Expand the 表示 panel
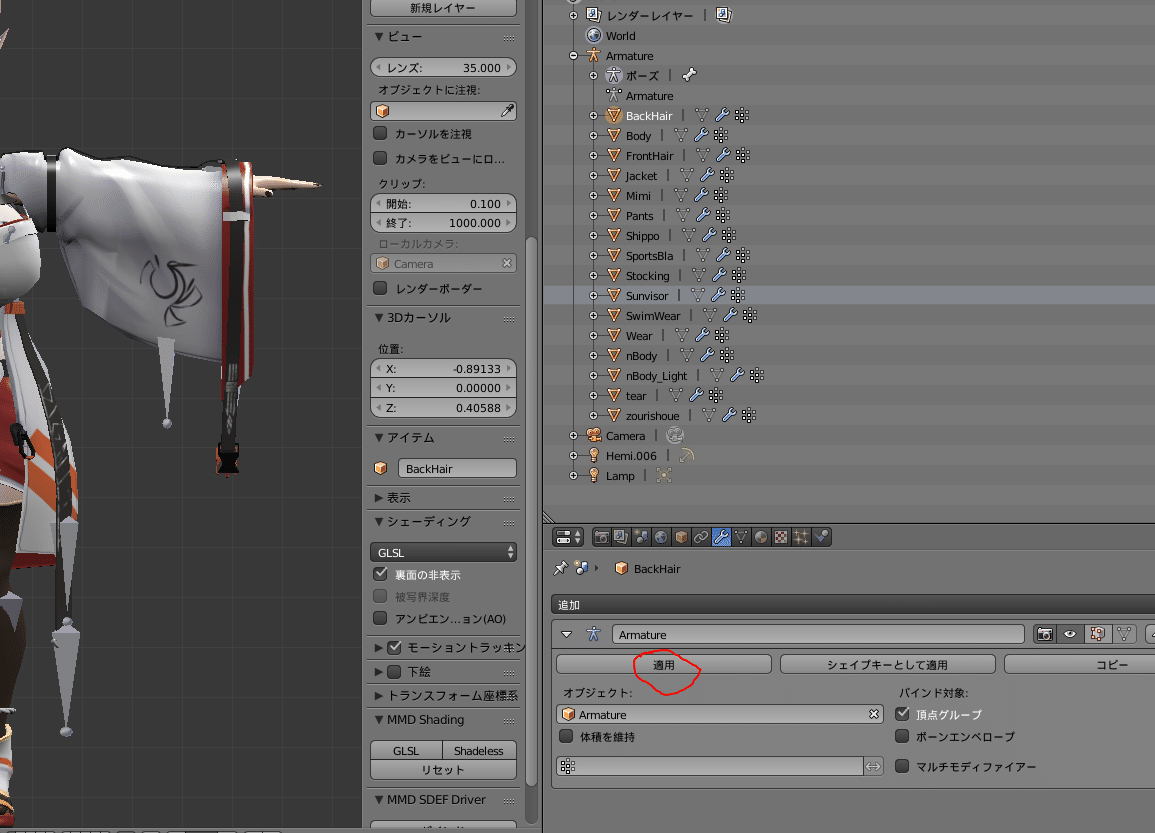 [x=379, y=498]
